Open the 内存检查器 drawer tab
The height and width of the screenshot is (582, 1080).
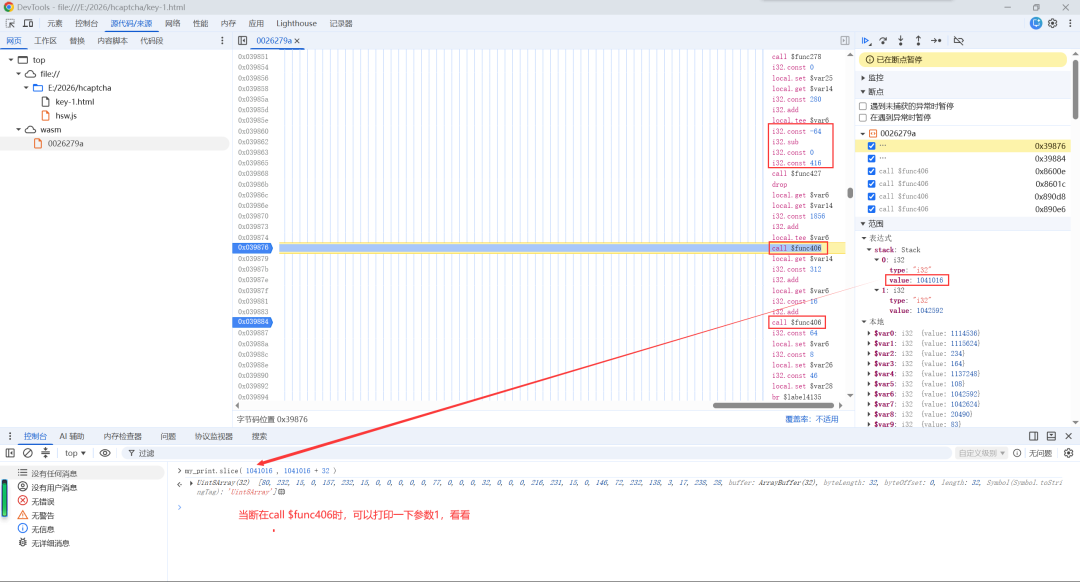coord(123,436)
